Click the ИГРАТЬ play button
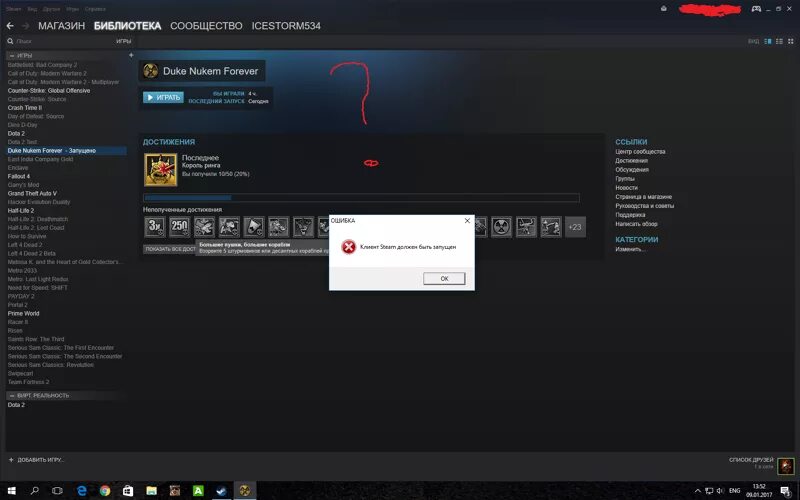Screen dimensions: 800x500 pos(163,97)
